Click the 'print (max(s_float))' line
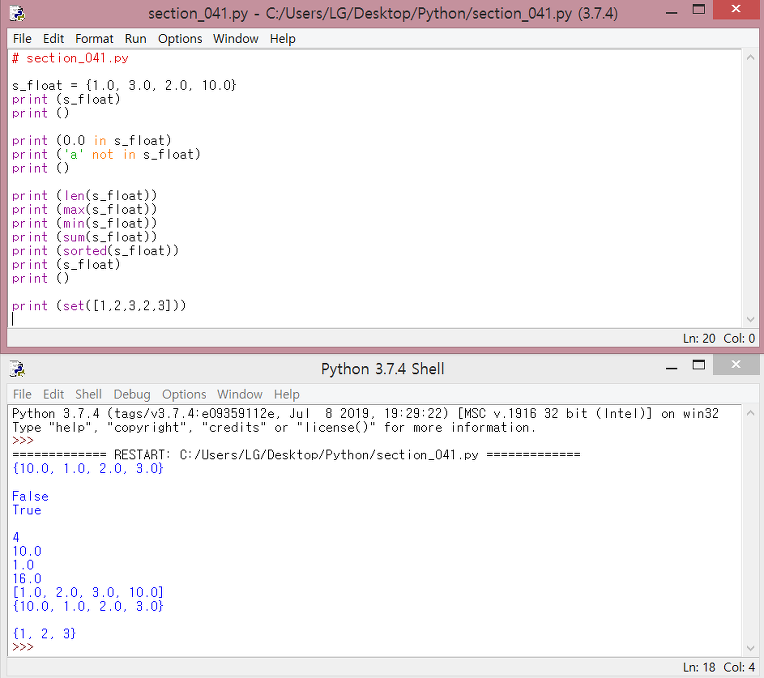Viewport: 764px width, 678px height. [84, 209]
